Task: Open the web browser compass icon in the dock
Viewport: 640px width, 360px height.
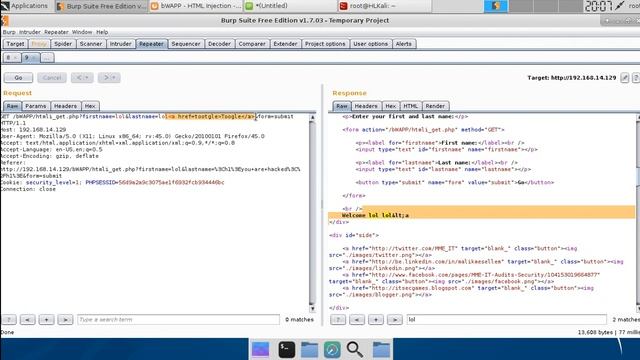Action: pyautogui.click(x=332, y=350)
